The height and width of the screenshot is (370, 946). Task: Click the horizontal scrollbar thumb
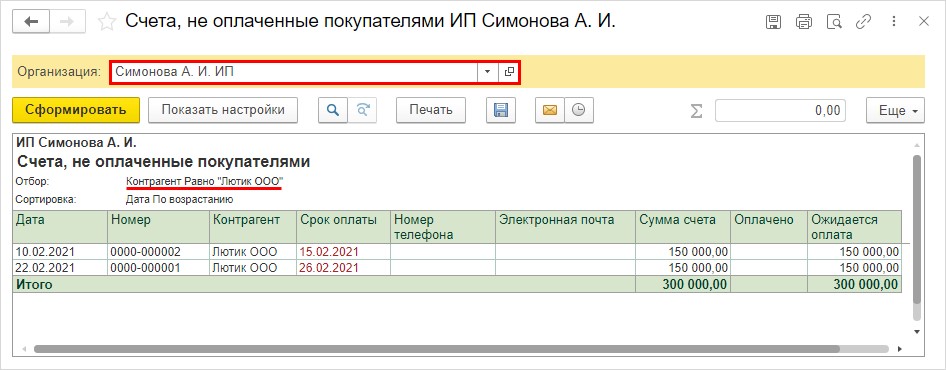click(x=436, y=349)
